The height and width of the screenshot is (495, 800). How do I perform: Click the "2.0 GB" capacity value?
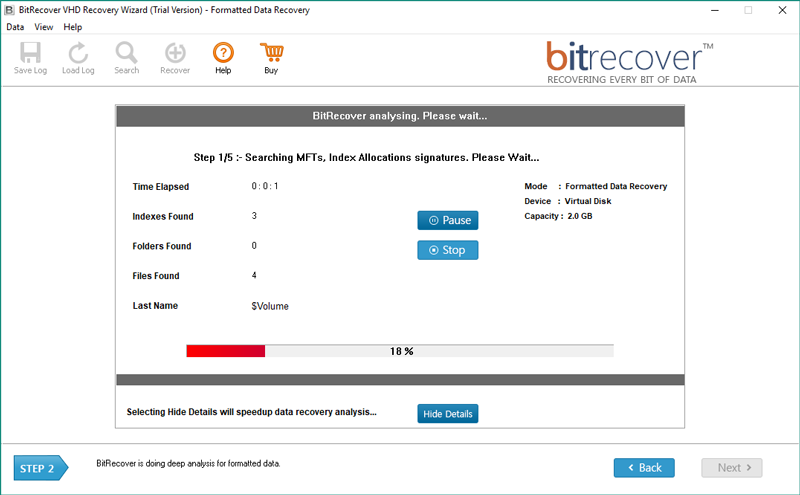(580, 216)
